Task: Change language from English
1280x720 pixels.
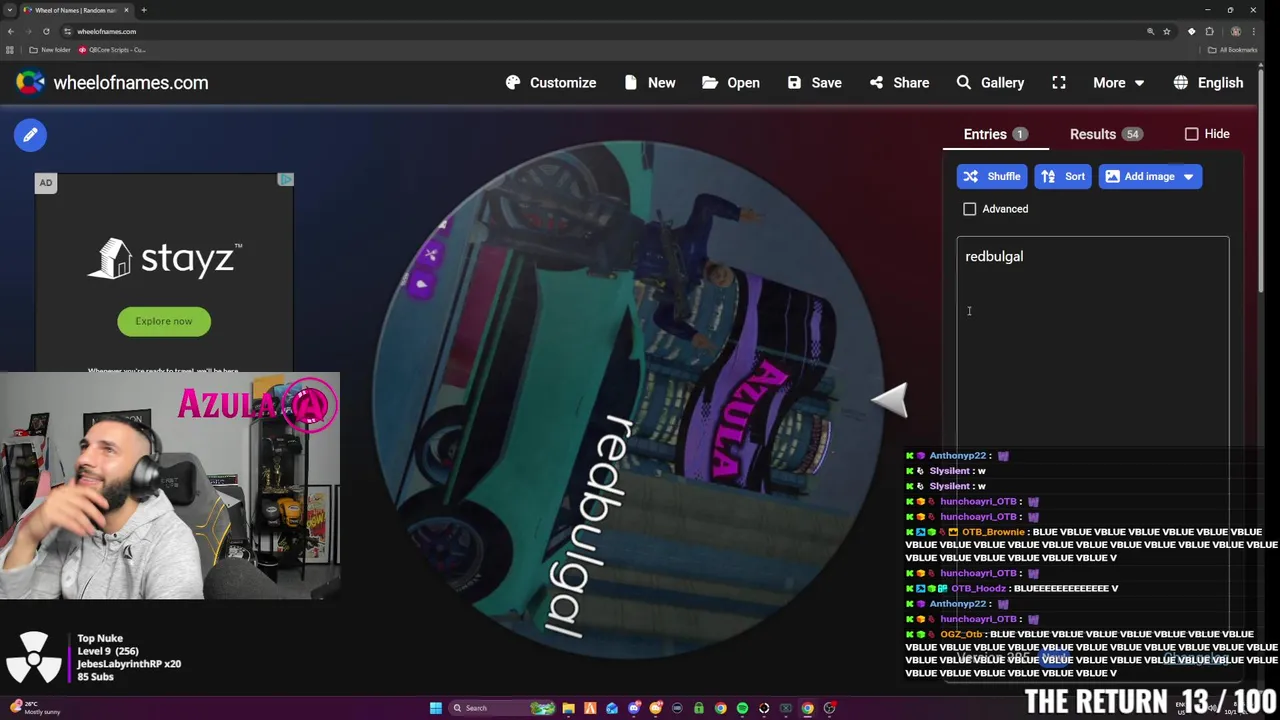Action: [1208, 83]
